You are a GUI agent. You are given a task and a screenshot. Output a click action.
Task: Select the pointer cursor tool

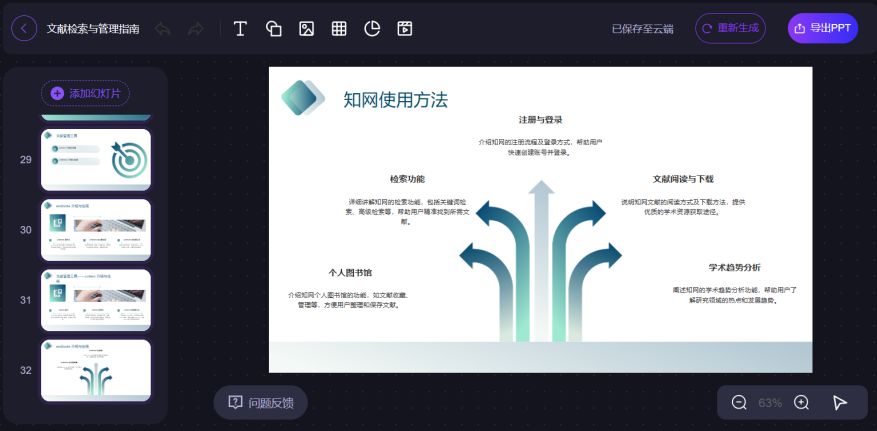(x=840, y=402)
